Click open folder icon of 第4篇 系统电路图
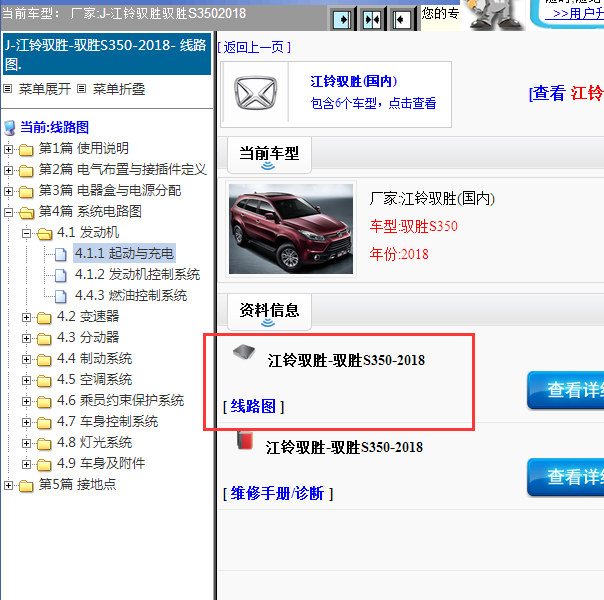 (26, 213)
